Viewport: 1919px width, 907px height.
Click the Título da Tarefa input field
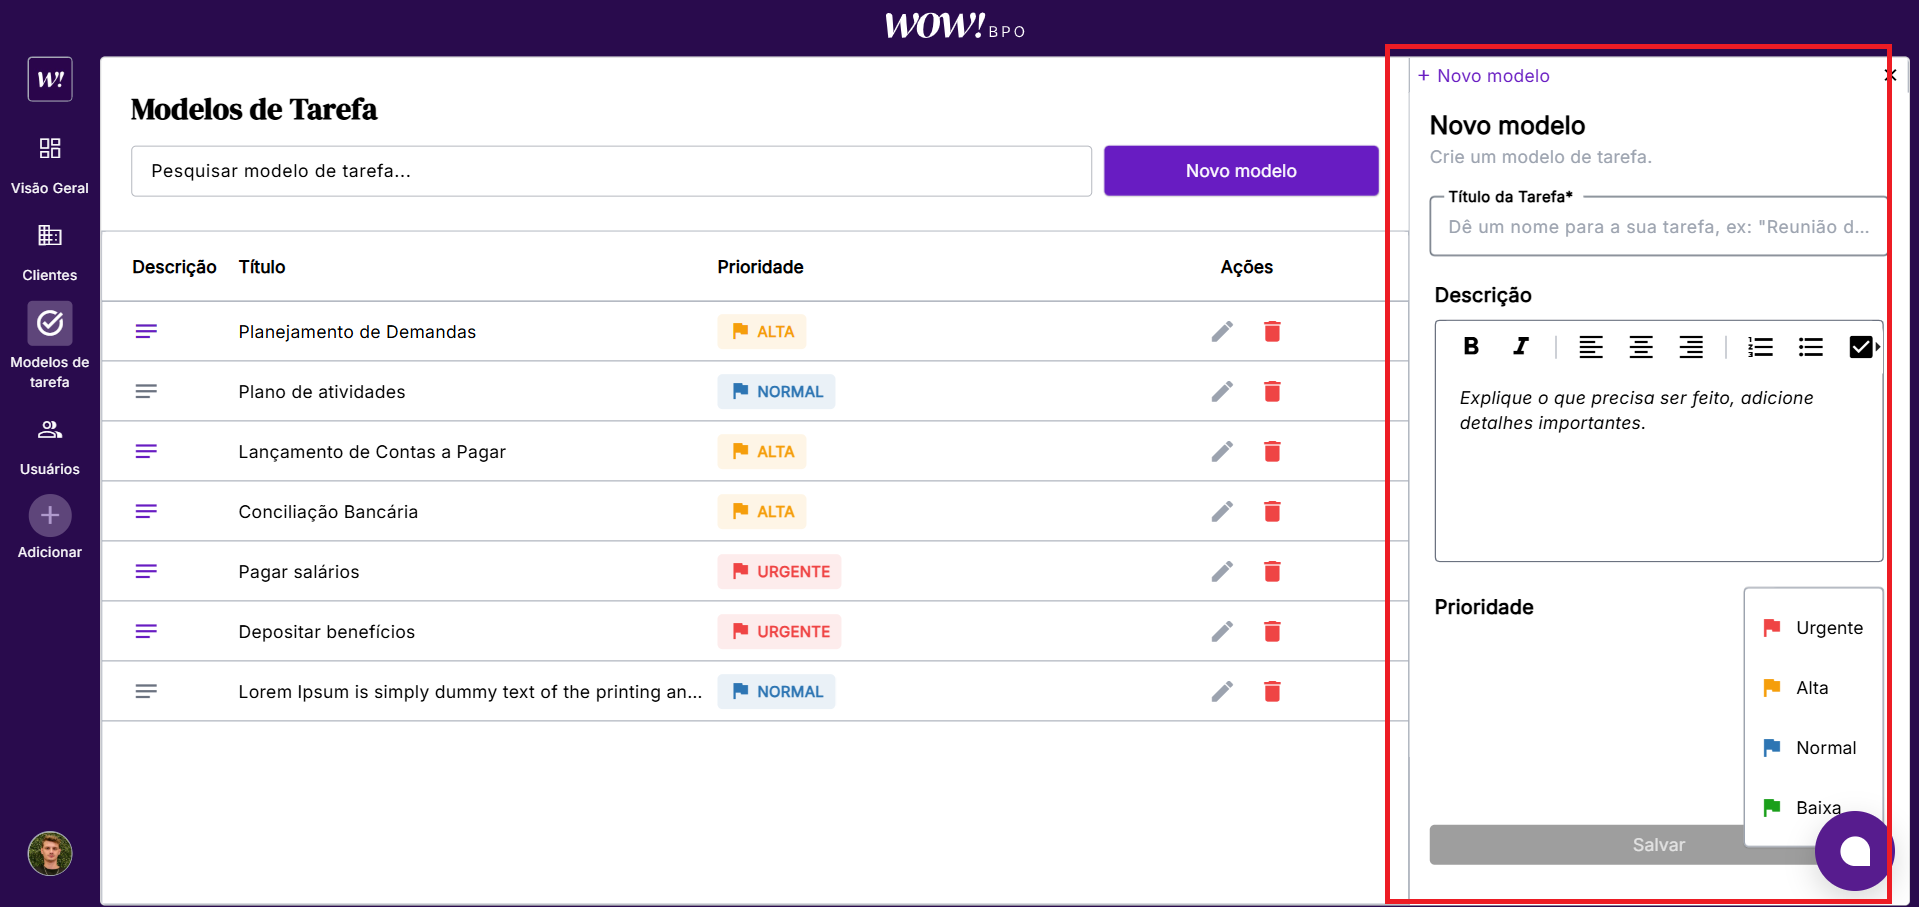[x=1657, y=227]
